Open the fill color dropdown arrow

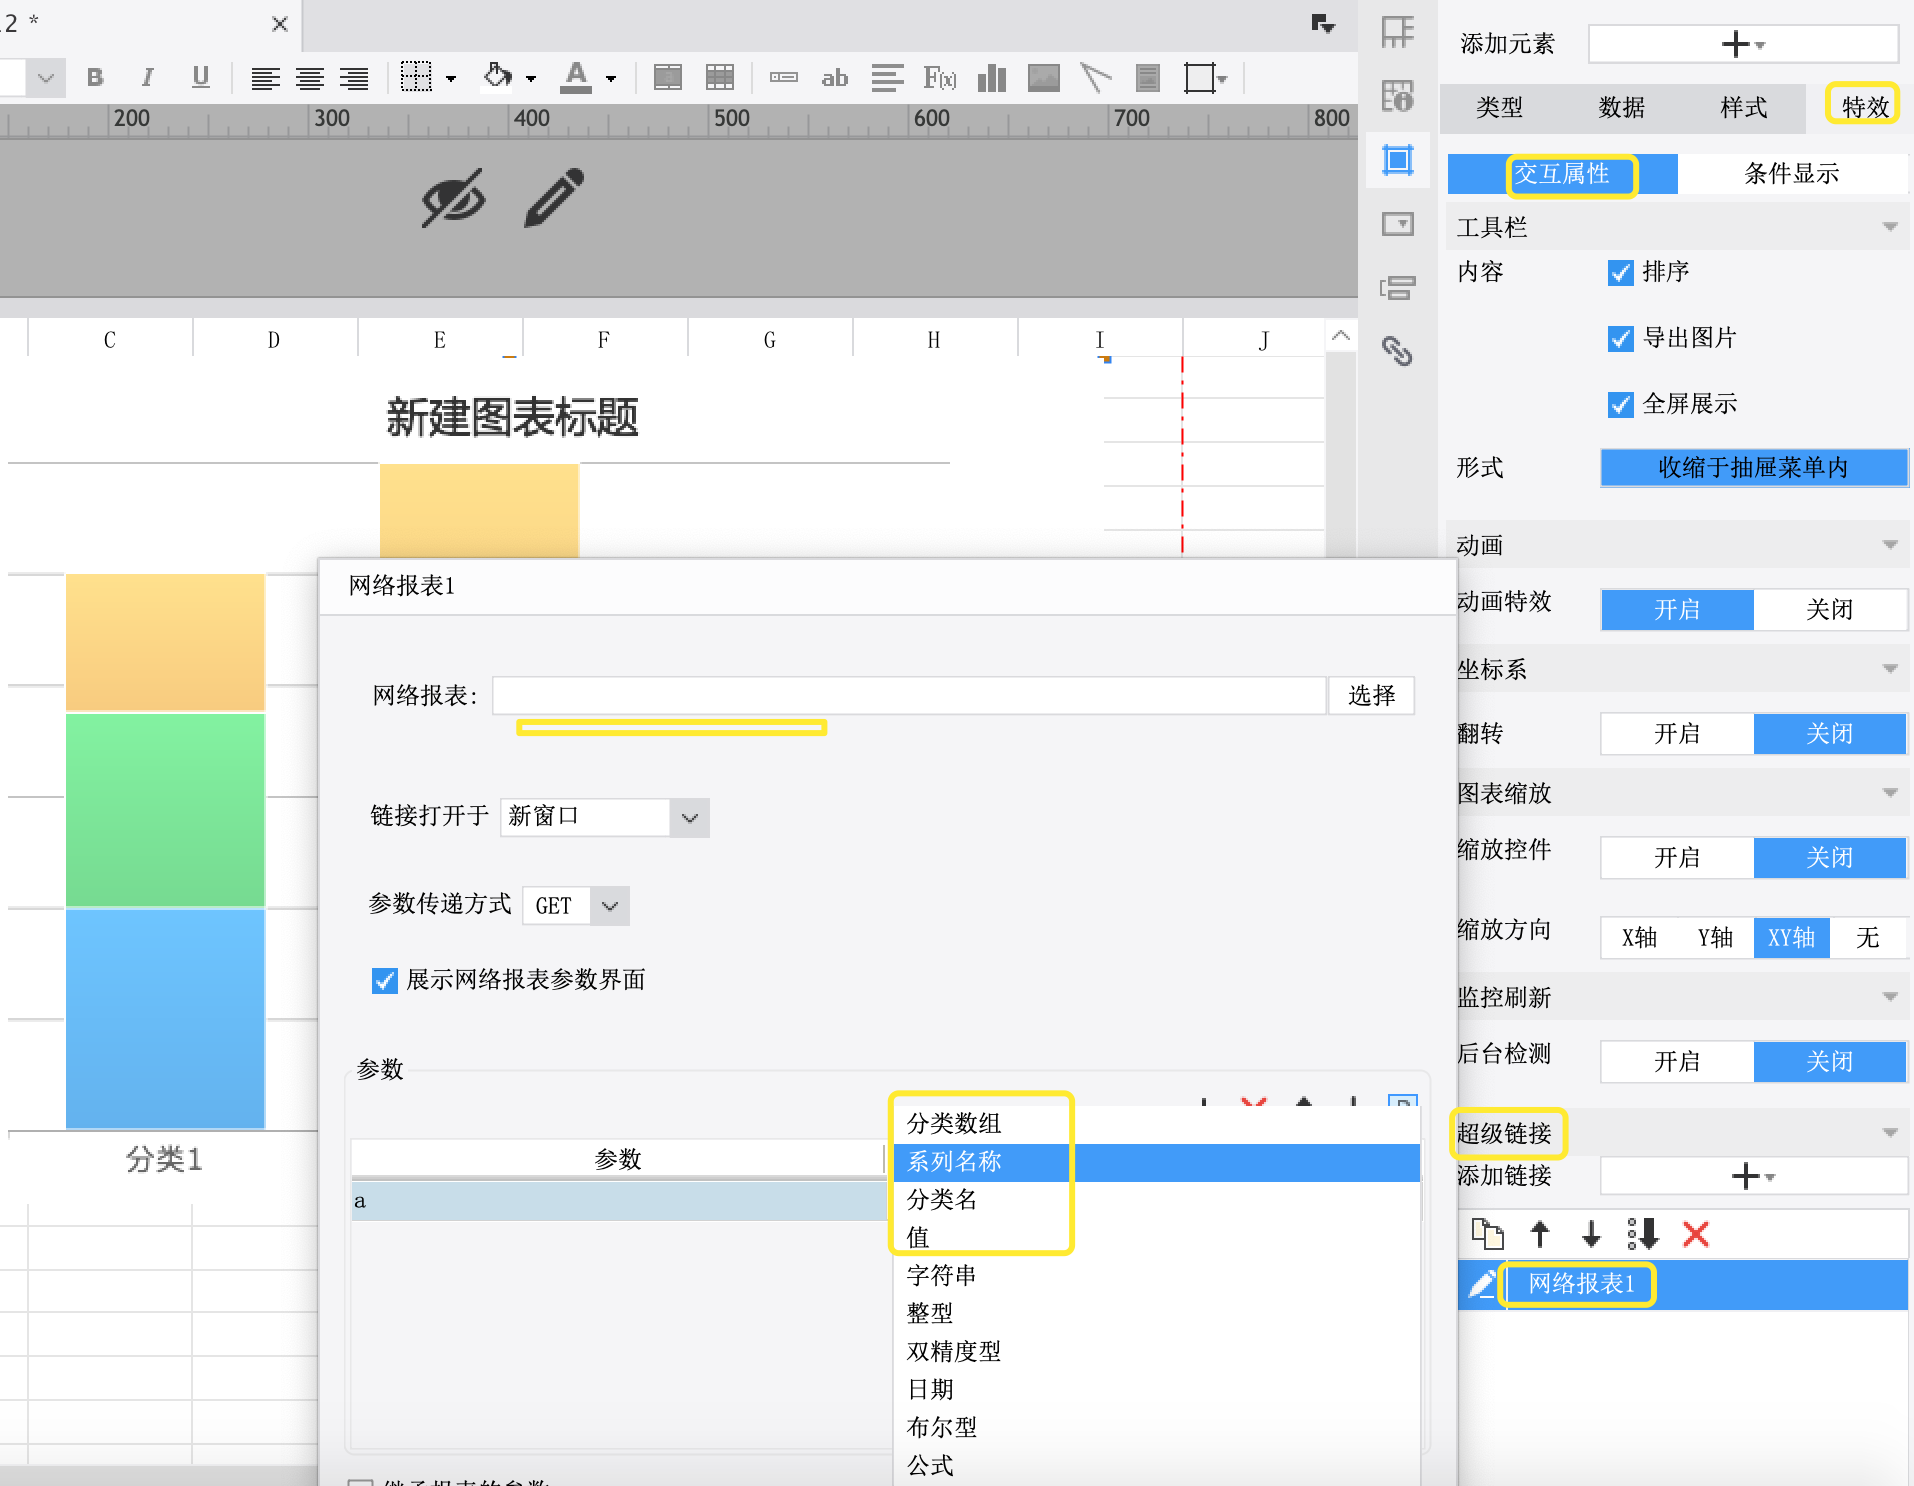click(x=531, y=78)
